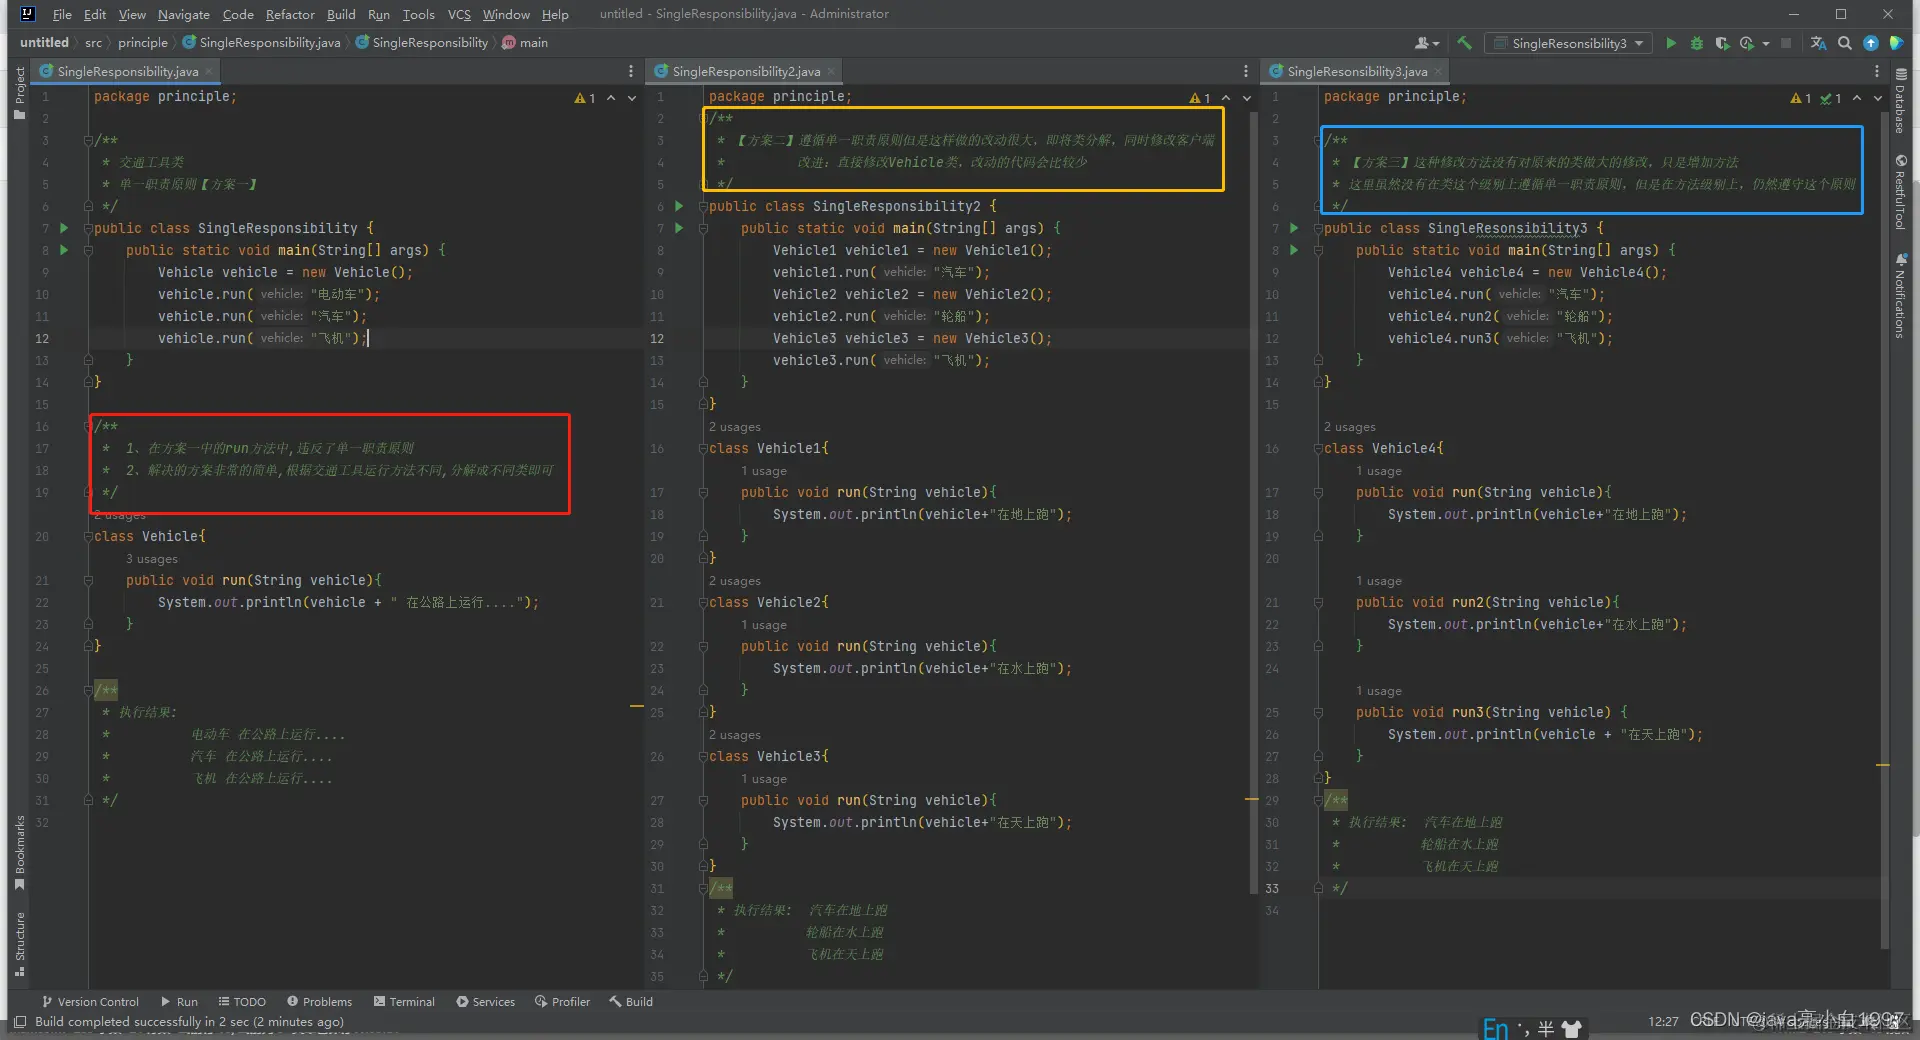
Task: Collapse the run3 method in SingleResonsibility3.java
Action: tap(1318, 712)
